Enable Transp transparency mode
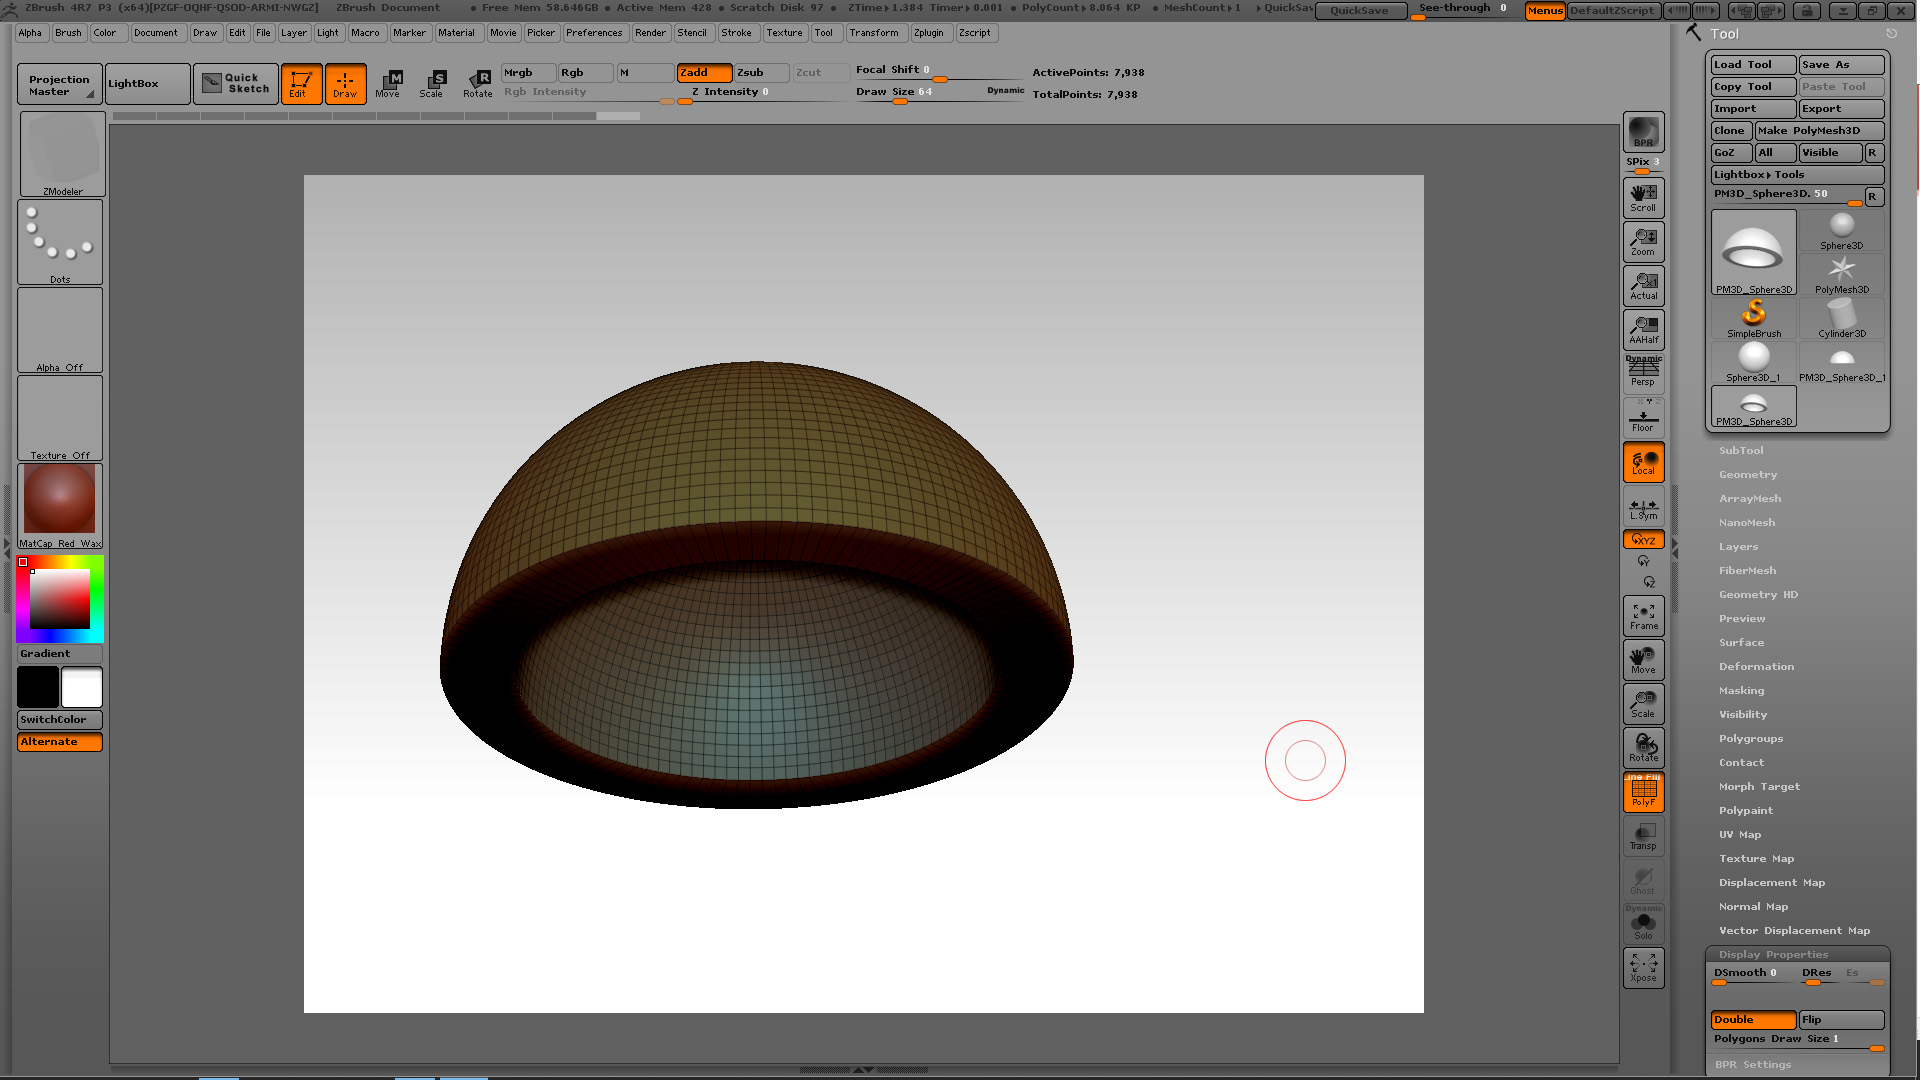This screenshot has width=1920, height=1080. click(1643, 836)
